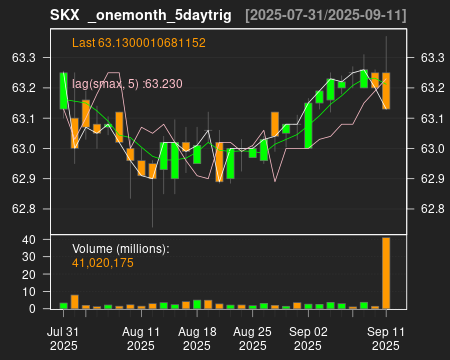Click the volume axis 10 label

pos(29,292)
